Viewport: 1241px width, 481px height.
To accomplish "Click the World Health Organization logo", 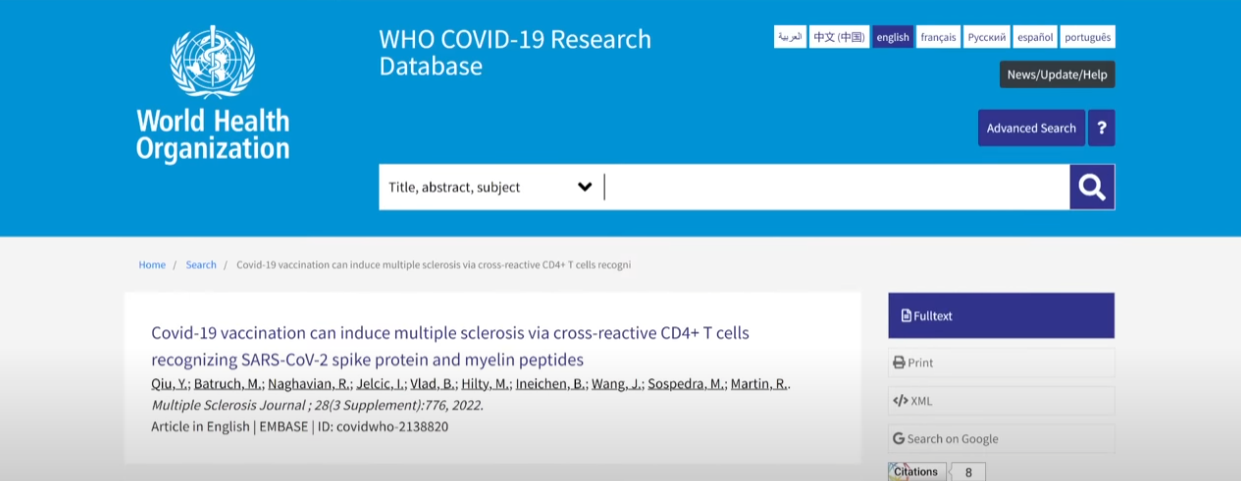I will (212, 95).
